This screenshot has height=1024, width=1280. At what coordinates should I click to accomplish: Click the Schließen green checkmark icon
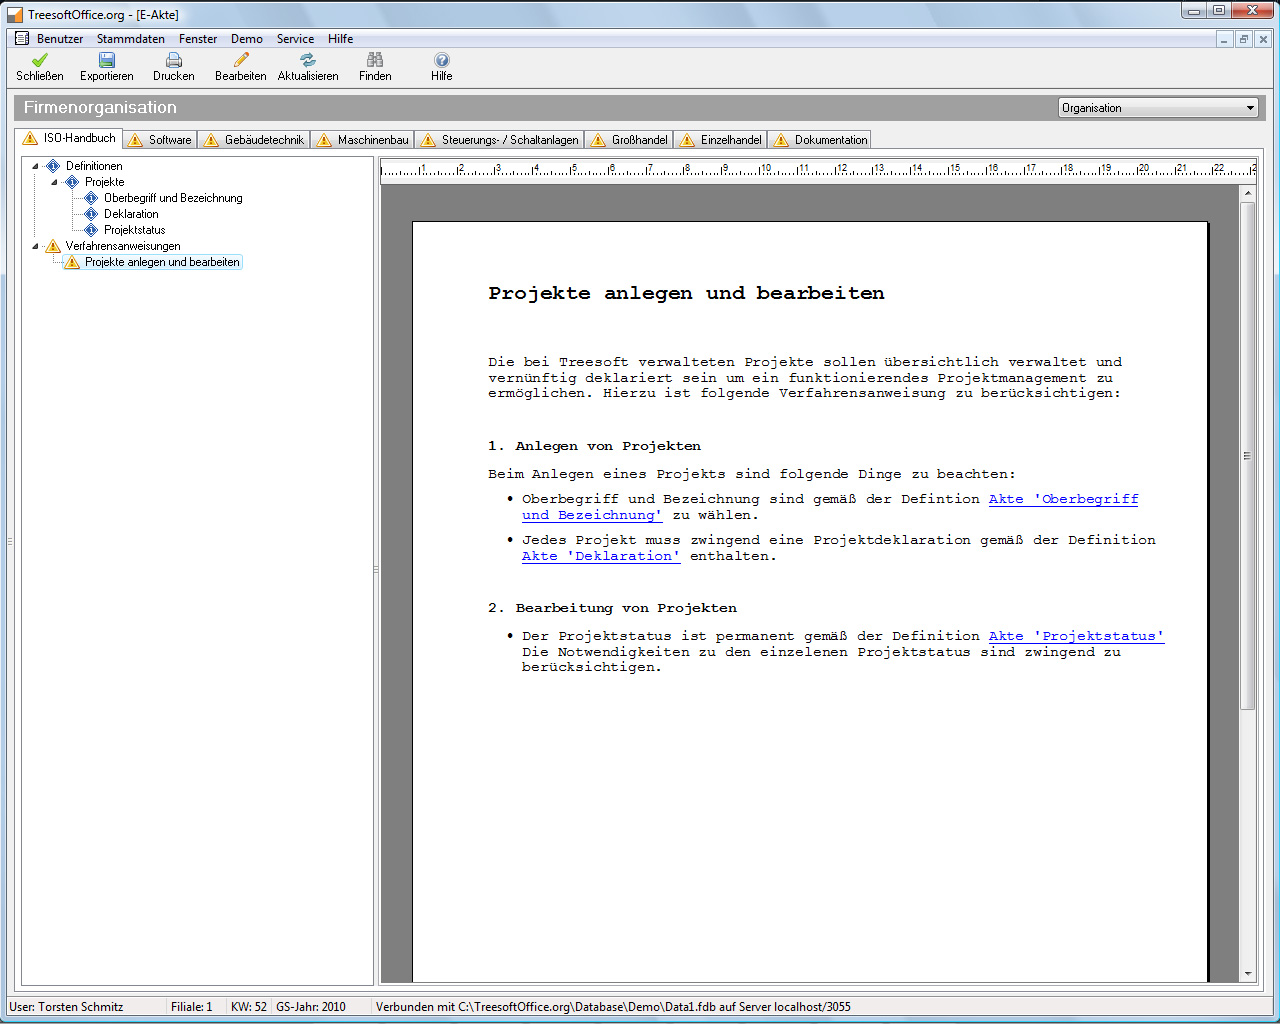click(x=40, y=60)
